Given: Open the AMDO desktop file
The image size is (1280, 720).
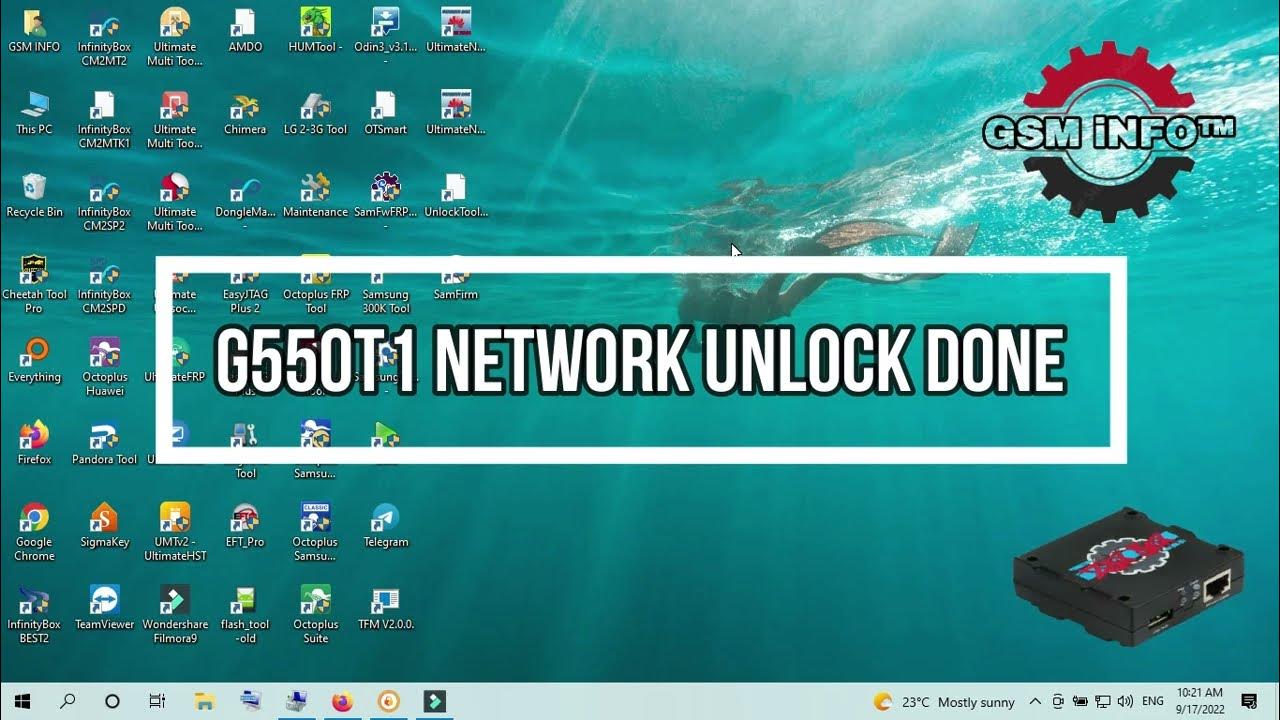Looking at the screenshot, I should (x=245, y=30).
